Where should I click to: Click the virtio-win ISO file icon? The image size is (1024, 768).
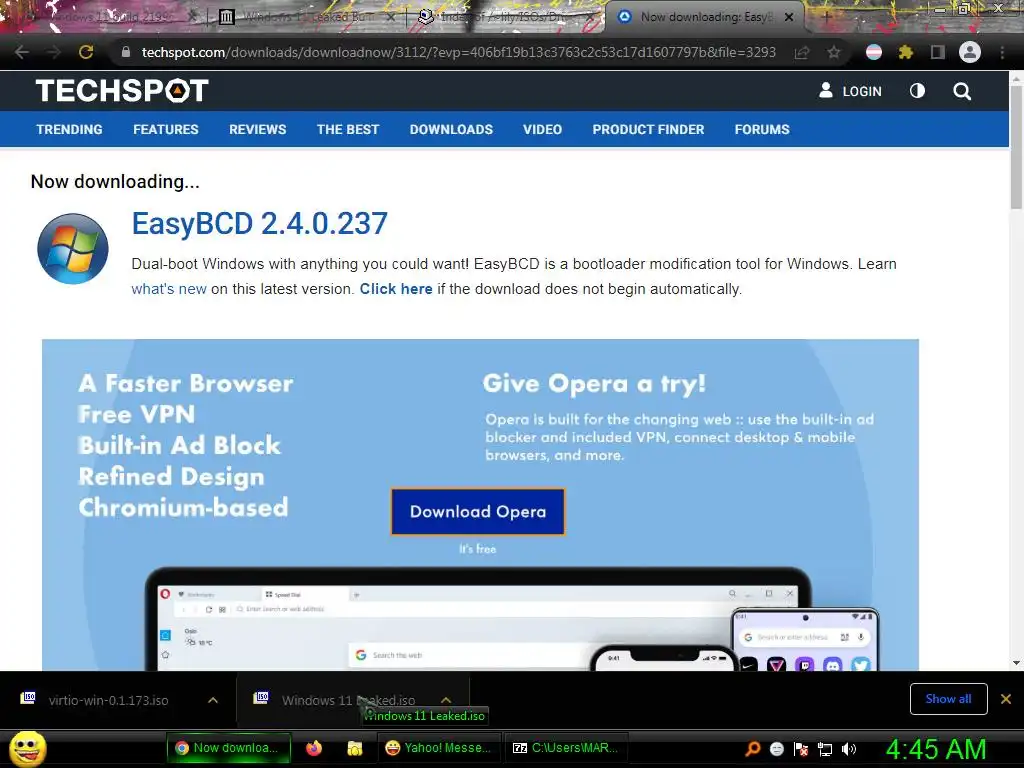(x=28, y=698)
